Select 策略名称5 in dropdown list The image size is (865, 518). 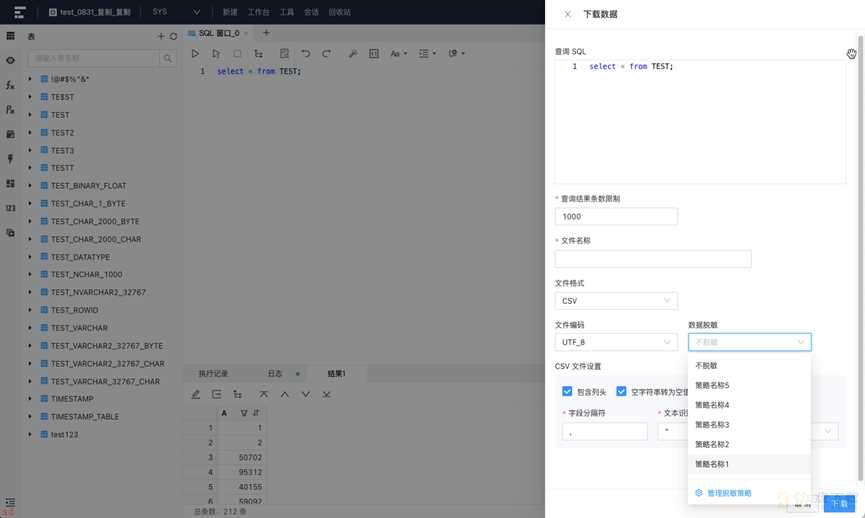(x=749, y=385)
